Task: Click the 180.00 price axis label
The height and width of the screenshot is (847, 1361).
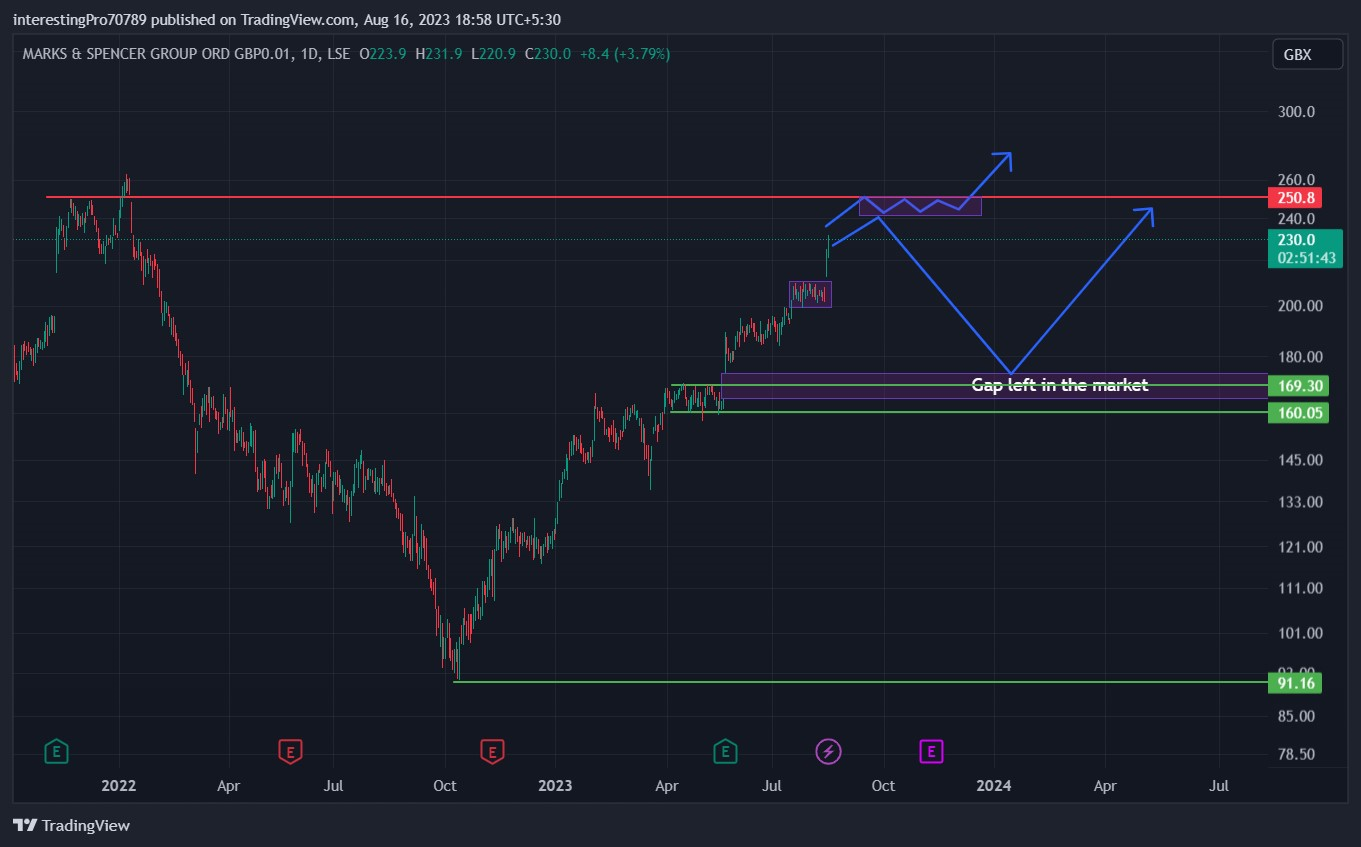Action: 1300,357
